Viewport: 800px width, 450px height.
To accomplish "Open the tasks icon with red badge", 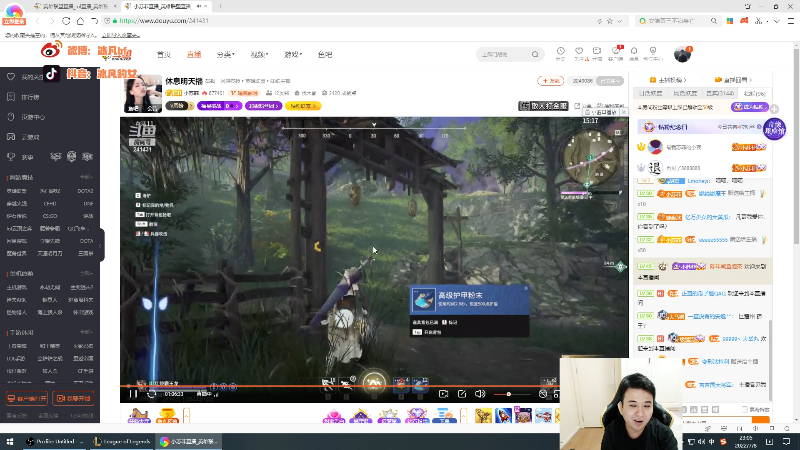I will tap(616, 53).
